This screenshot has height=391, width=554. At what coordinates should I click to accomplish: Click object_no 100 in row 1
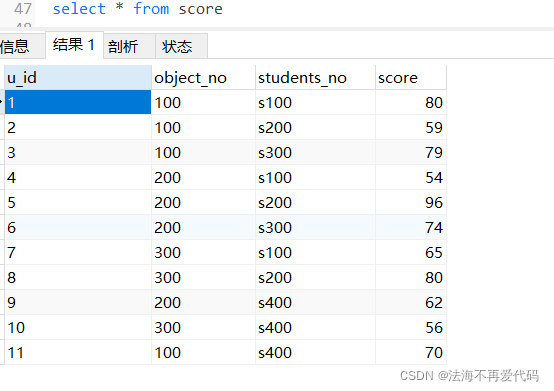pos(203,102)
